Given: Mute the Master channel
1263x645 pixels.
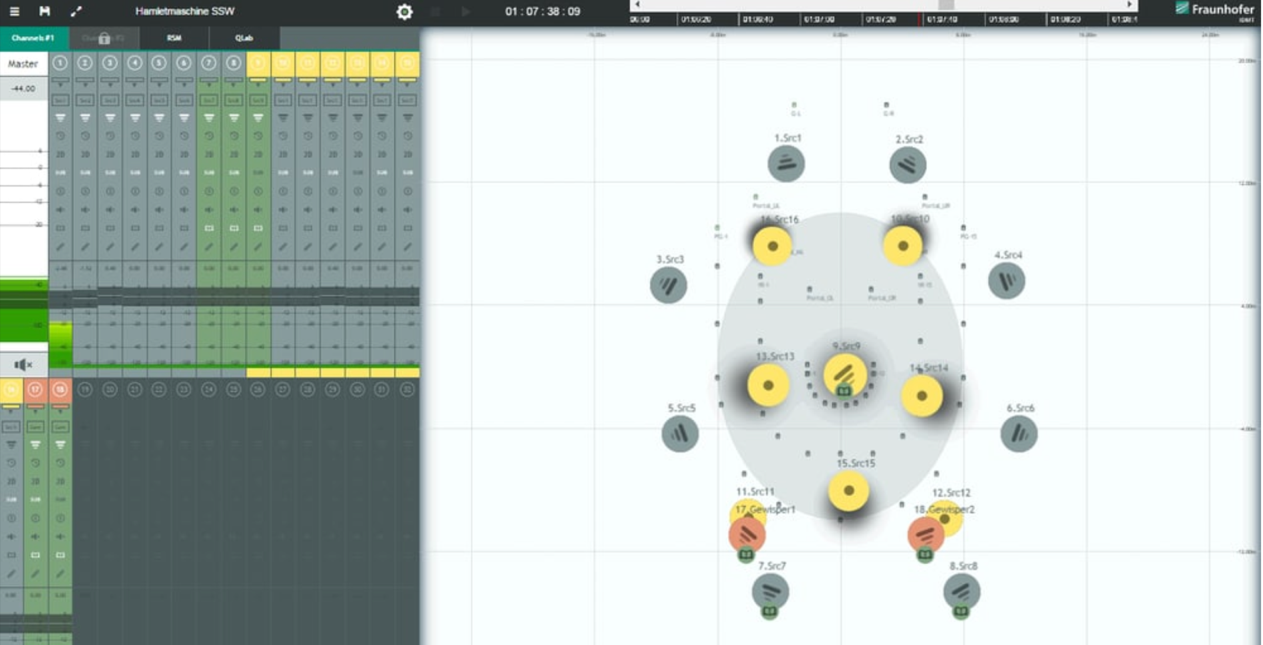Looking at the screenshot, I should (x=23, y=365).
